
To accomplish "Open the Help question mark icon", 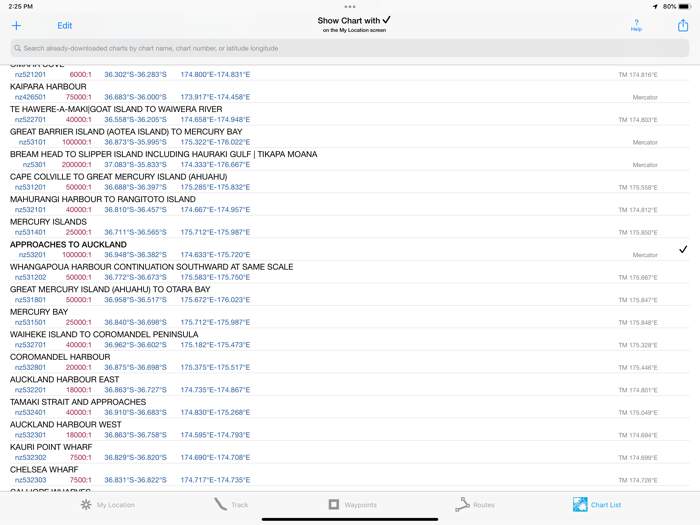I will pyautogui.click(x=636, y=25).
